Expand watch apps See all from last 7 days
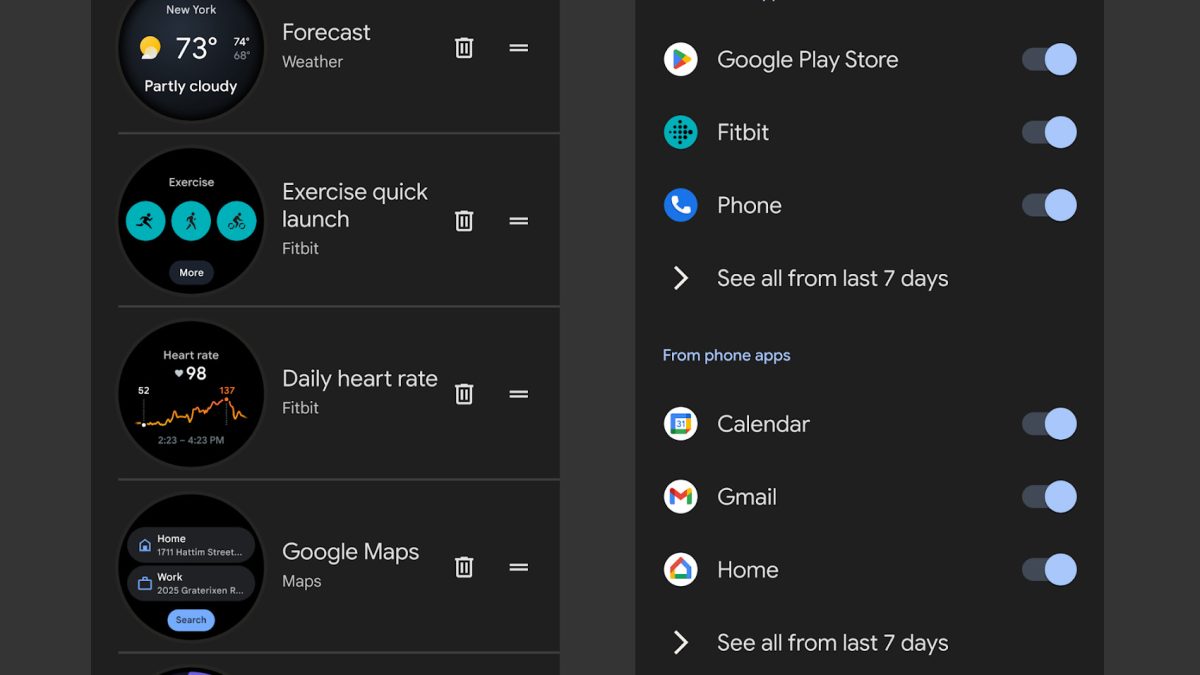This screenshot has height=675, width=1200. click(832, 278)
